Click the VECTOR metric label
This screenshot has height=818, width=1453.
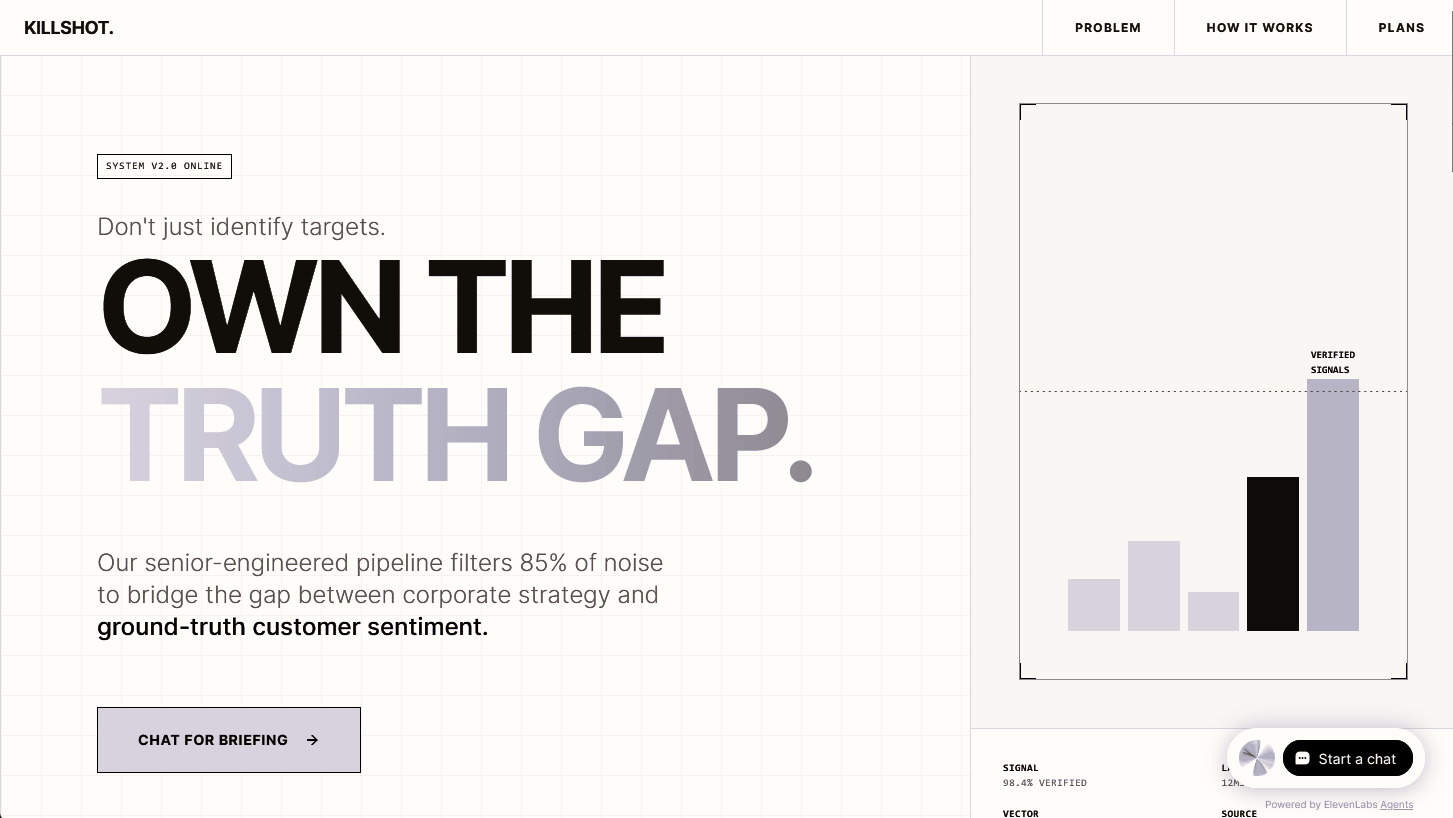(1020, 813)
